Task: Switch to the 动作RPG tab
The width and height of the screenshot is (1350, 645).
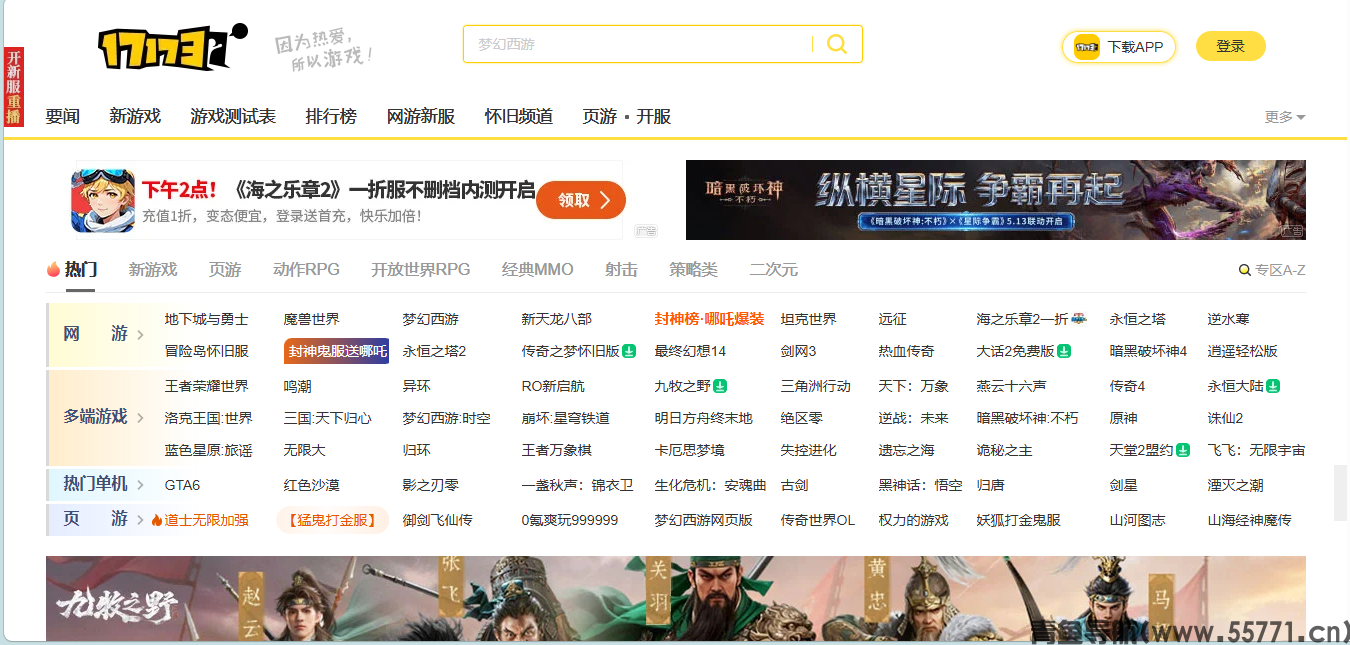Action: 306,270
